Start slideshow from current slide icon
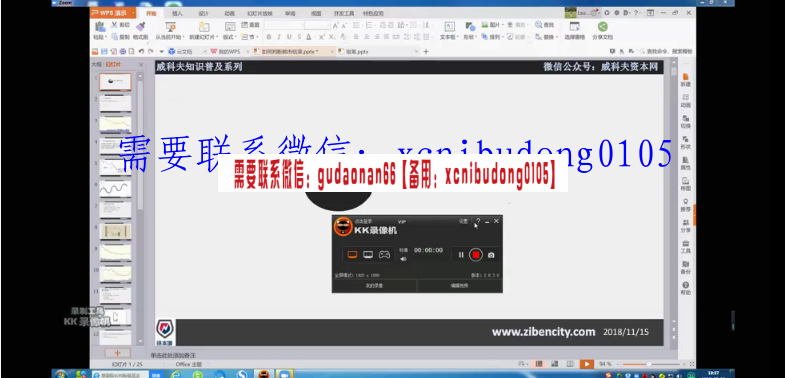Screen dimensions: 785x378 pos(170,27)
